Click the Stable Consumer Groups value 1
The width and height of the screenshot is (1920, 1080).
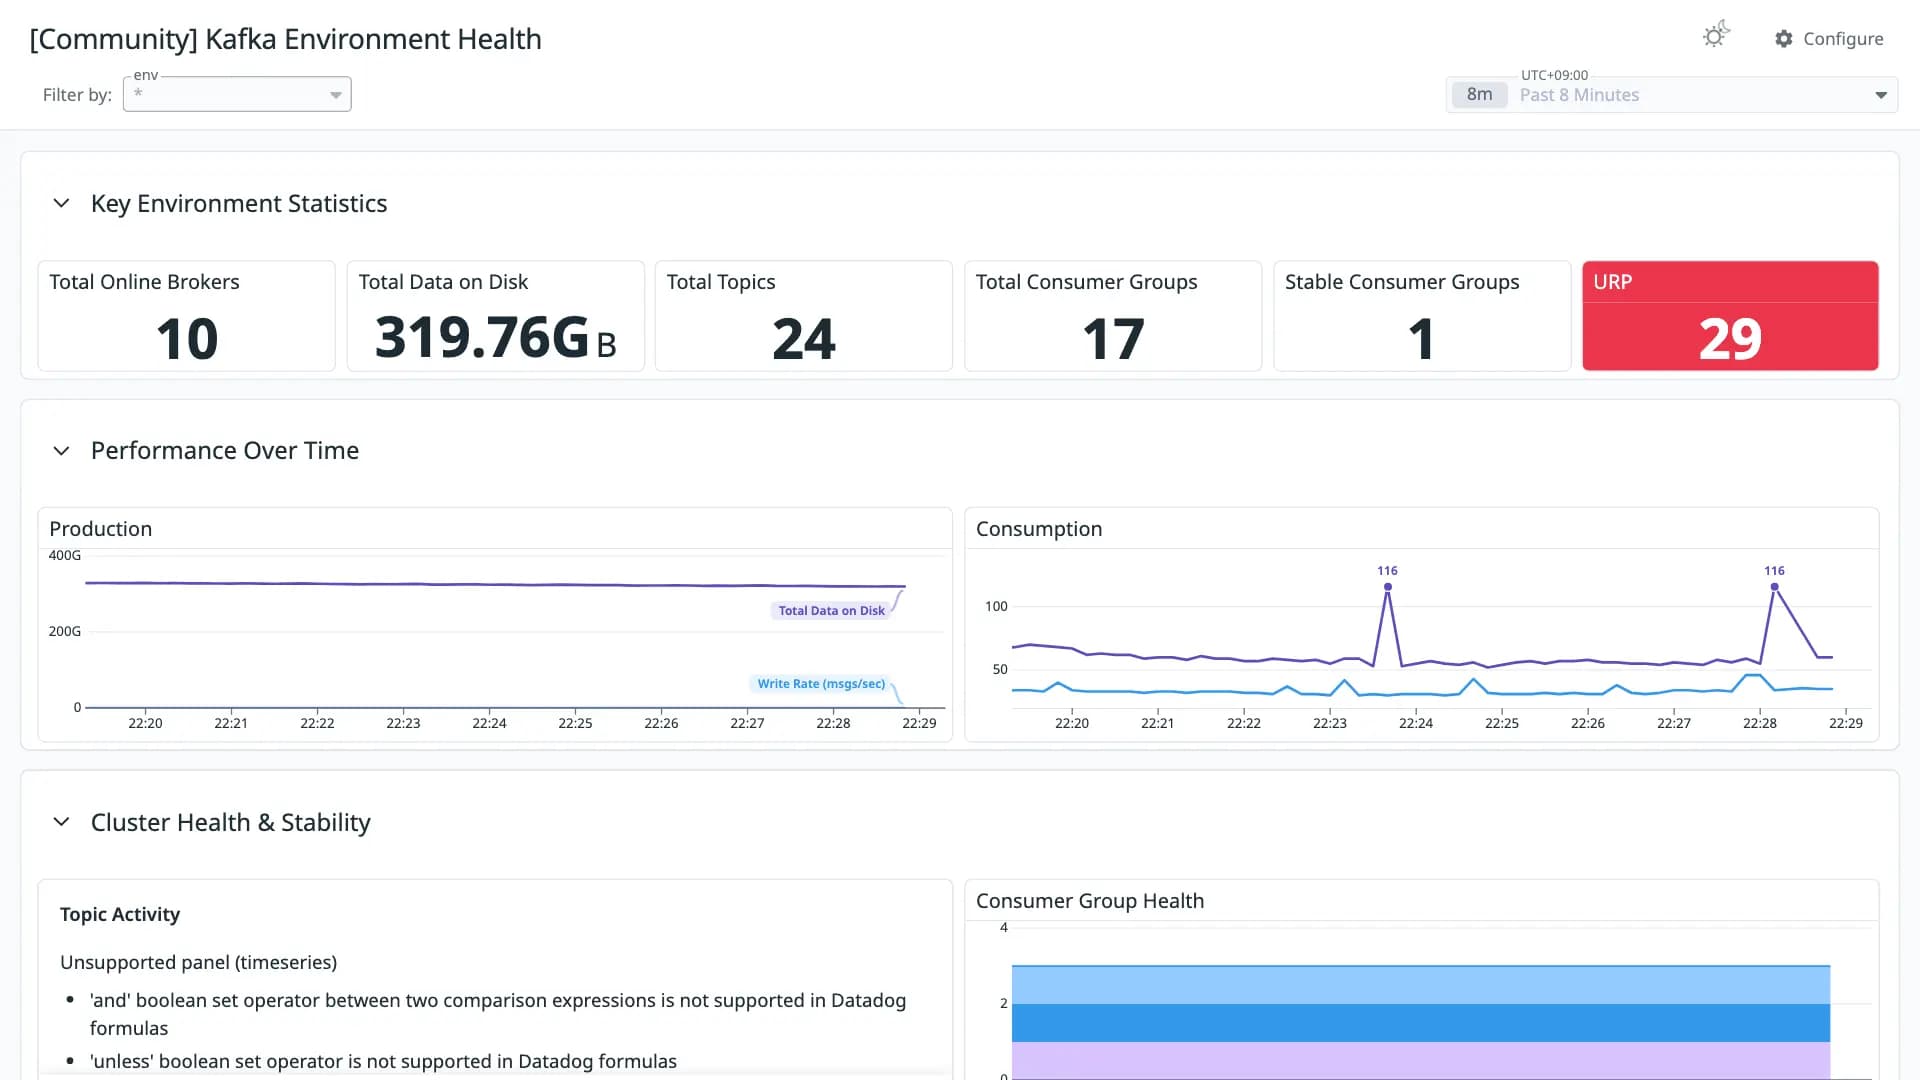click(1422, 339)
